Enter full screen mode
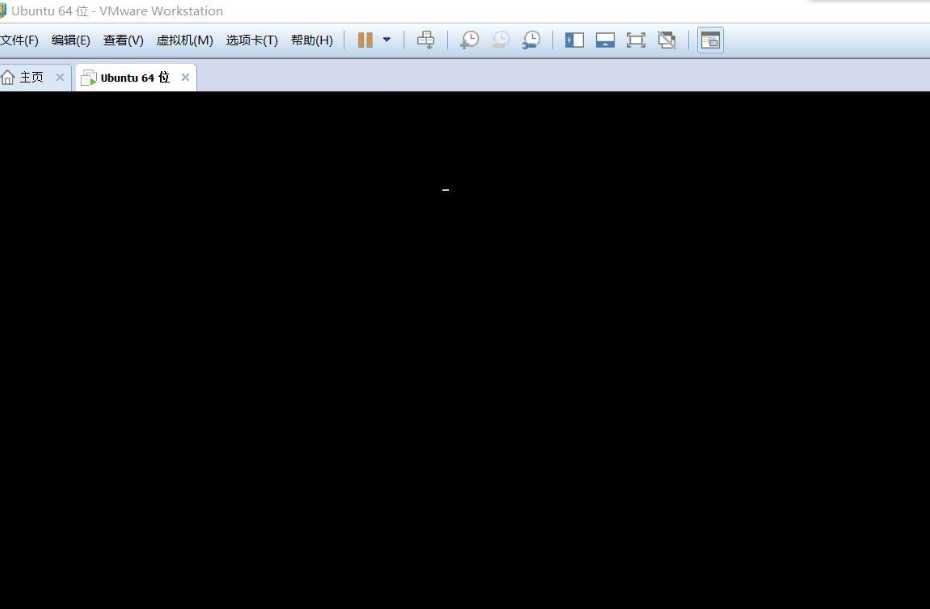930x609 pixels. click(x=636, y=40)
